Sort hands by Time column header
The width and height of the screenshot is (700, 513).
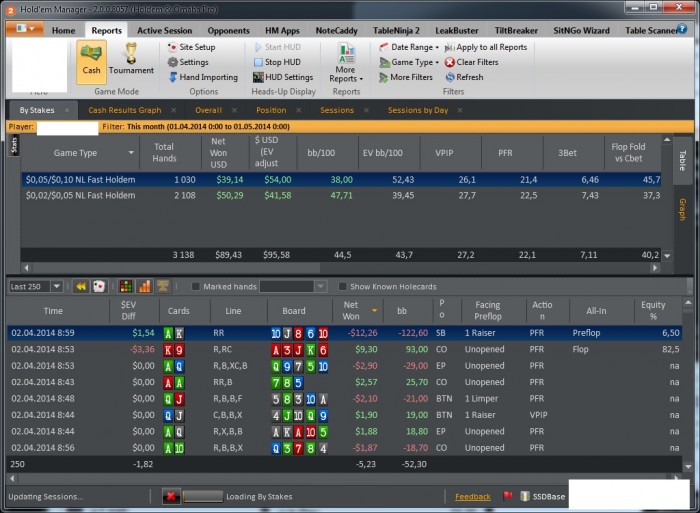[x=53, y=311]
